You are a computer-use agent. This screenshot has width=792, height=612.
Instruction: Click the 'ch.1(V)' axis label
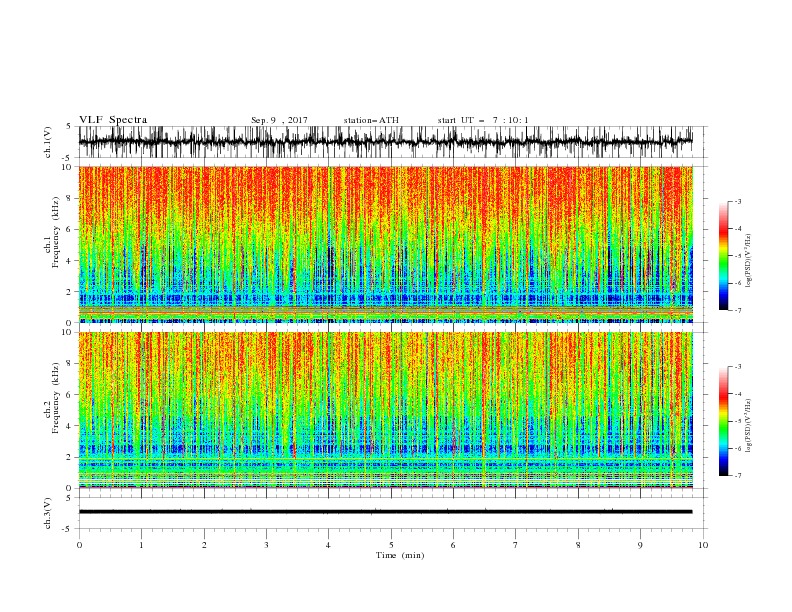(48, 142)
